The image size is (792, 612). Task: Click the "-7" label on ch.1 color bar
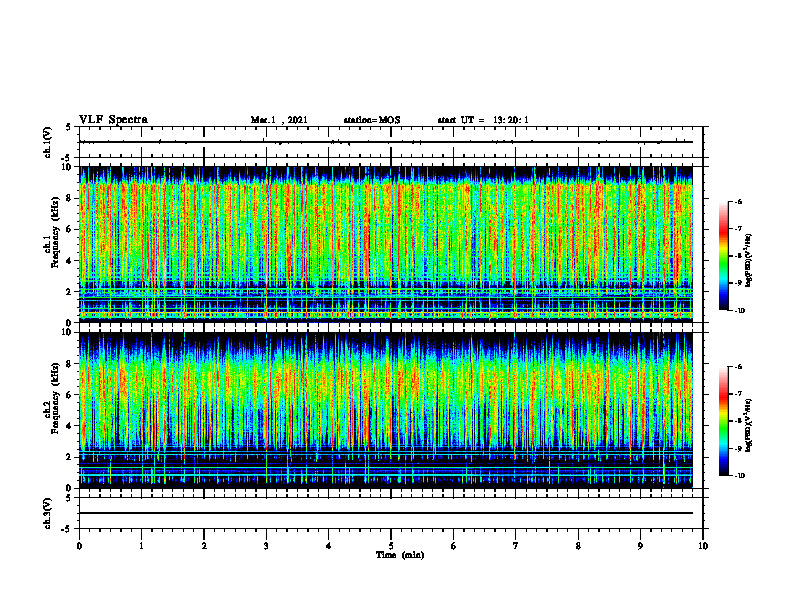738,229
